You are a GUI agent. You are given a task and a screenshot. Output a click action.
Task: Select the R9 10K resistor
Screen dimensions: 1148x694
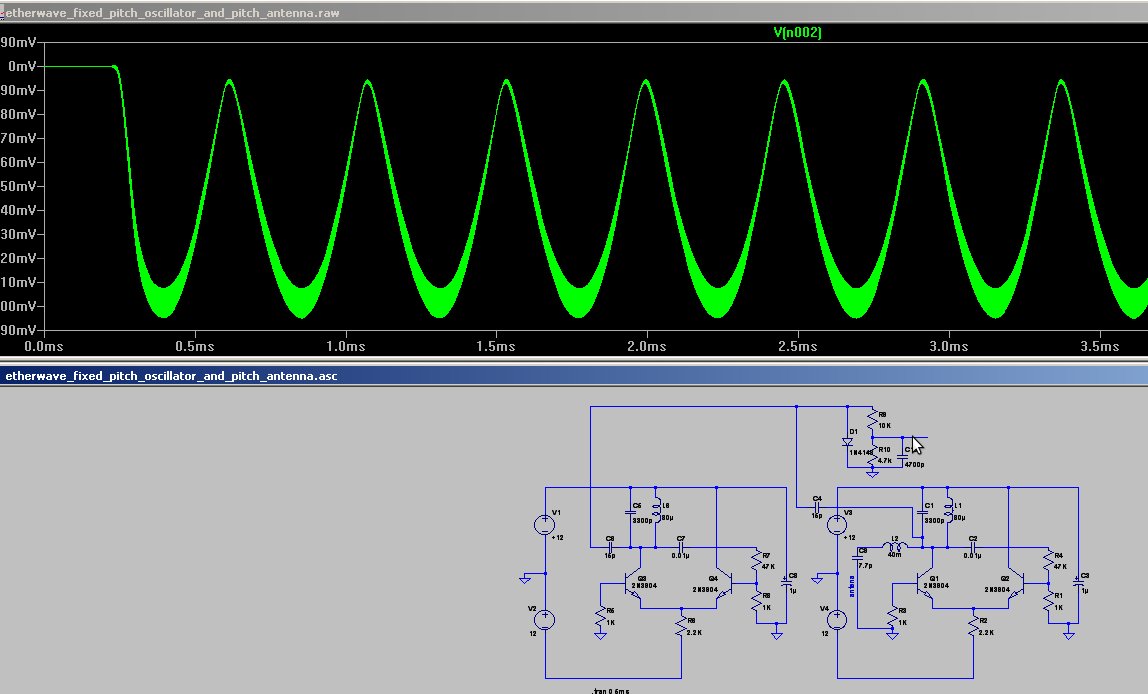pyautogui.click(x=872, y=420)
